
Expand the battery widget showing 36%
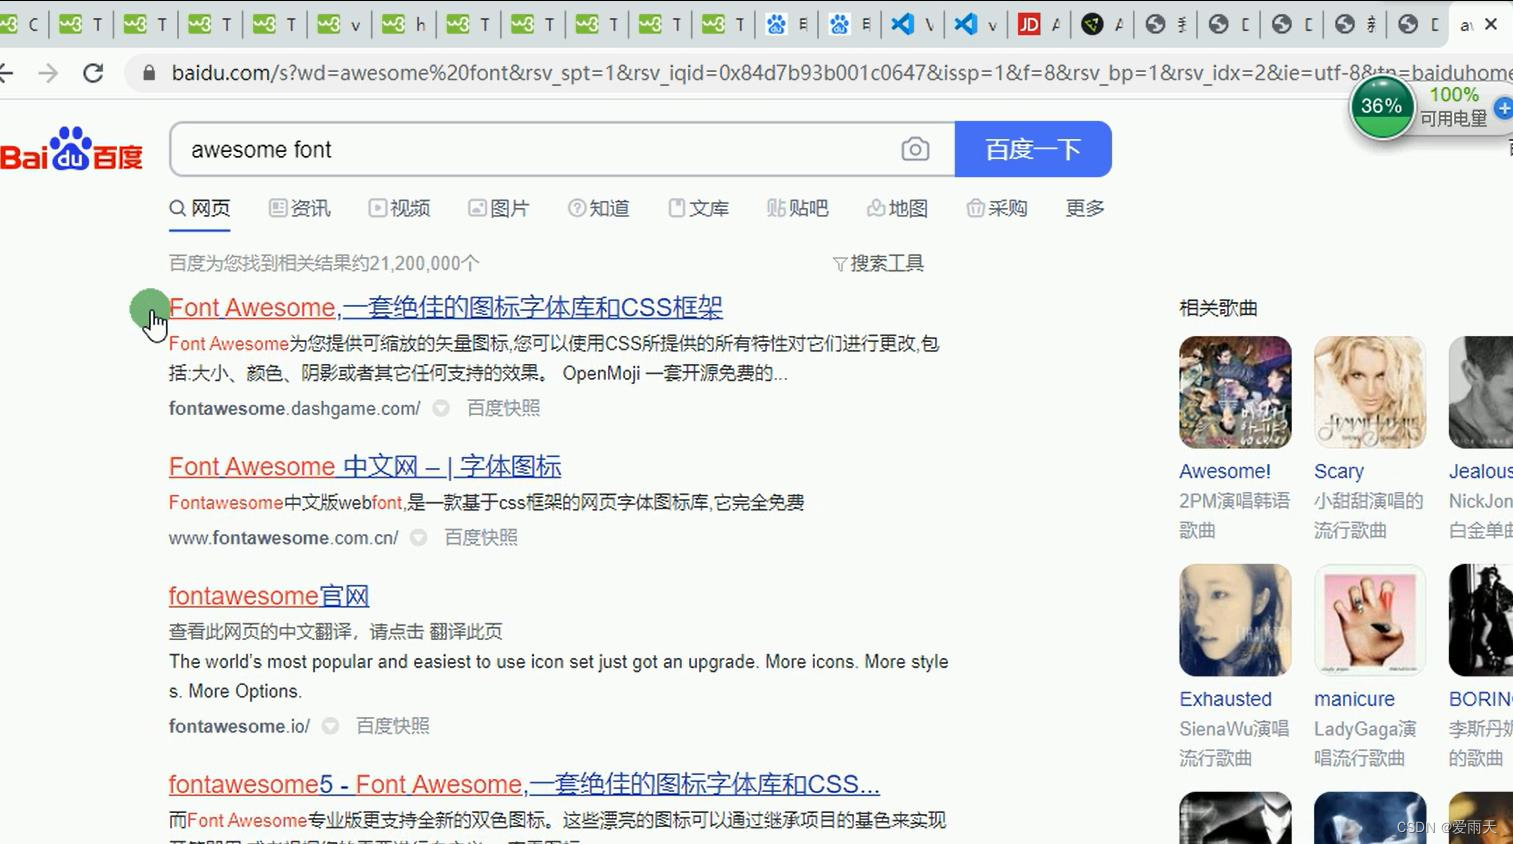pyautogui.click(x=1382, y=106)
